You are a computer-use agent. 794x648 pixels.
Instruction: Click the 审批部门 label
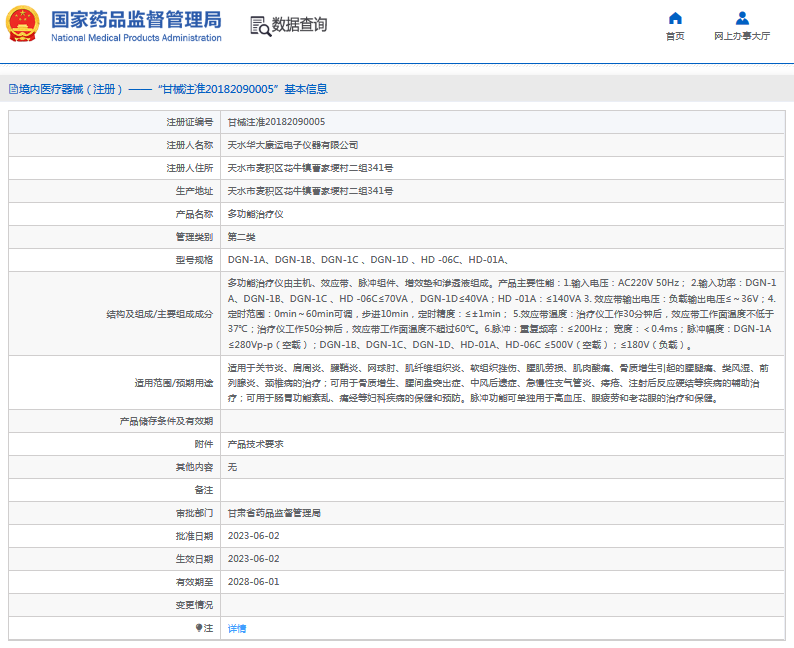[194, 513]
